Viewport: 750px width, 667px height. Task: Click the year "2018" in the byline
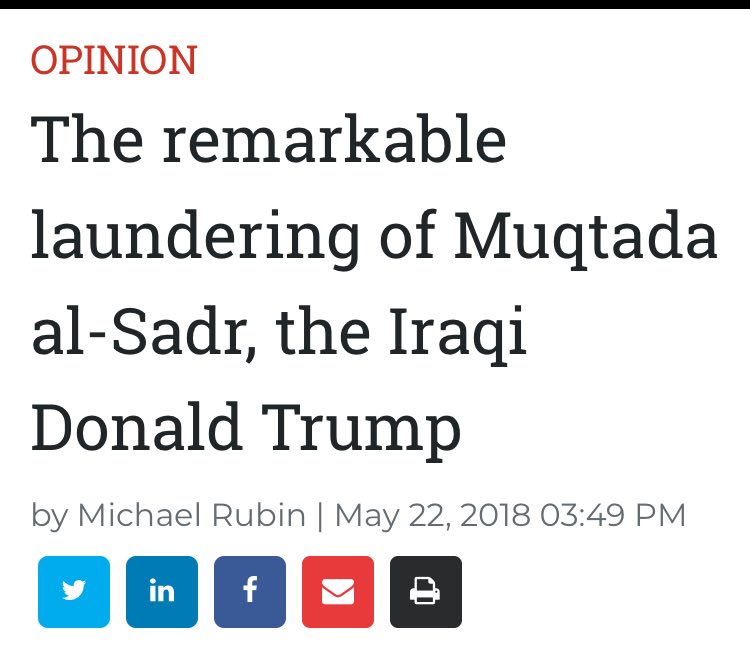(494, 515)
